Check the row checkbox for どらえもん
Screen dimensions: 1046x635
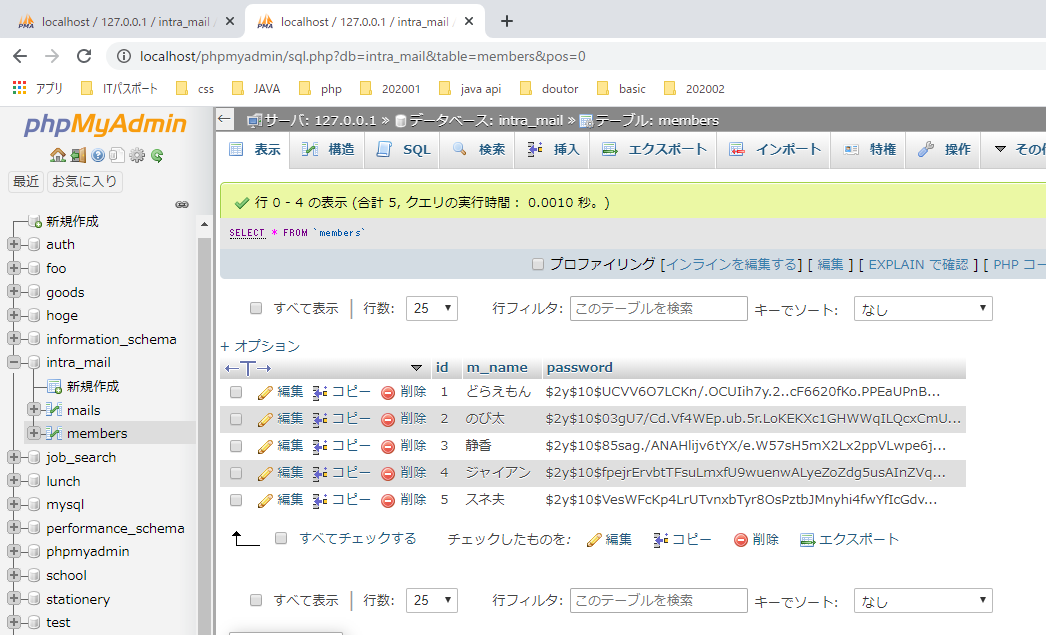pos(235,392)
